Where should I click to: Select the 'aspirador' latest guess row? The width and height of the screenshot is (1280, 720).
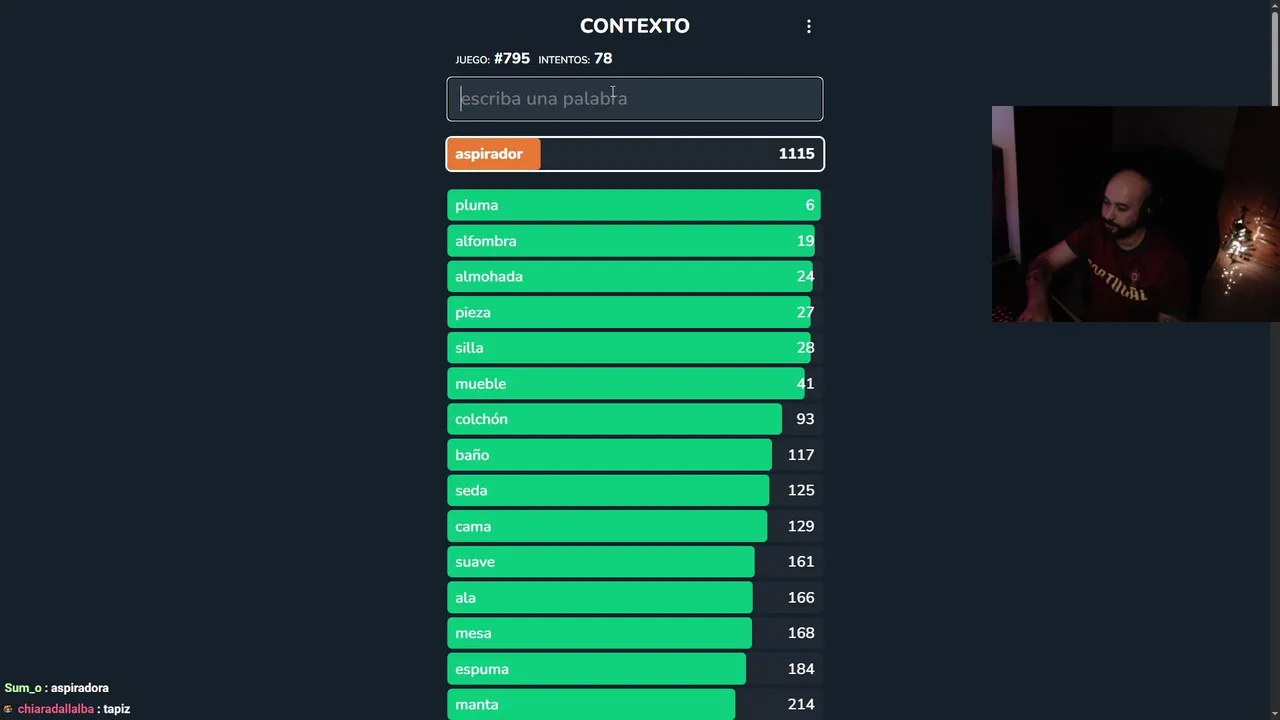click(x=634, y=154)
